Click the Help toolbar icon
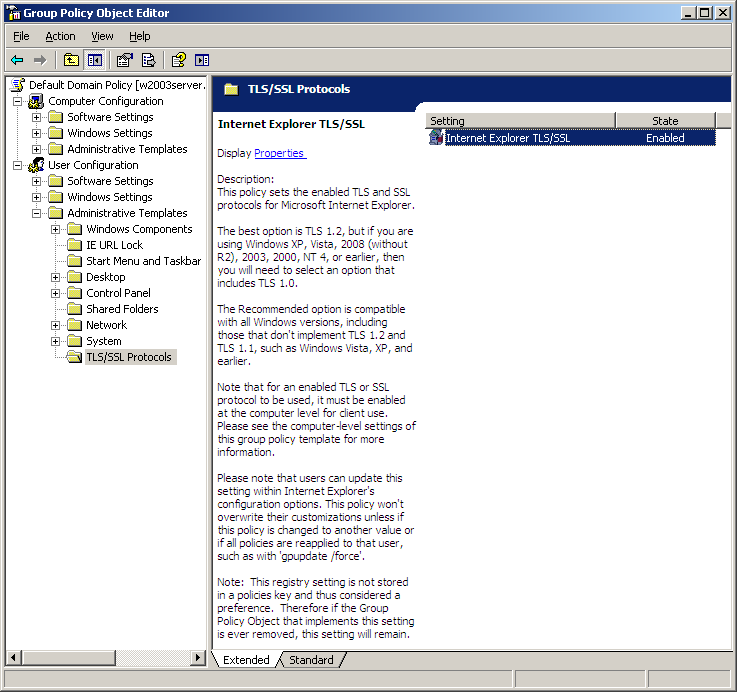 [x=179, y=60]
